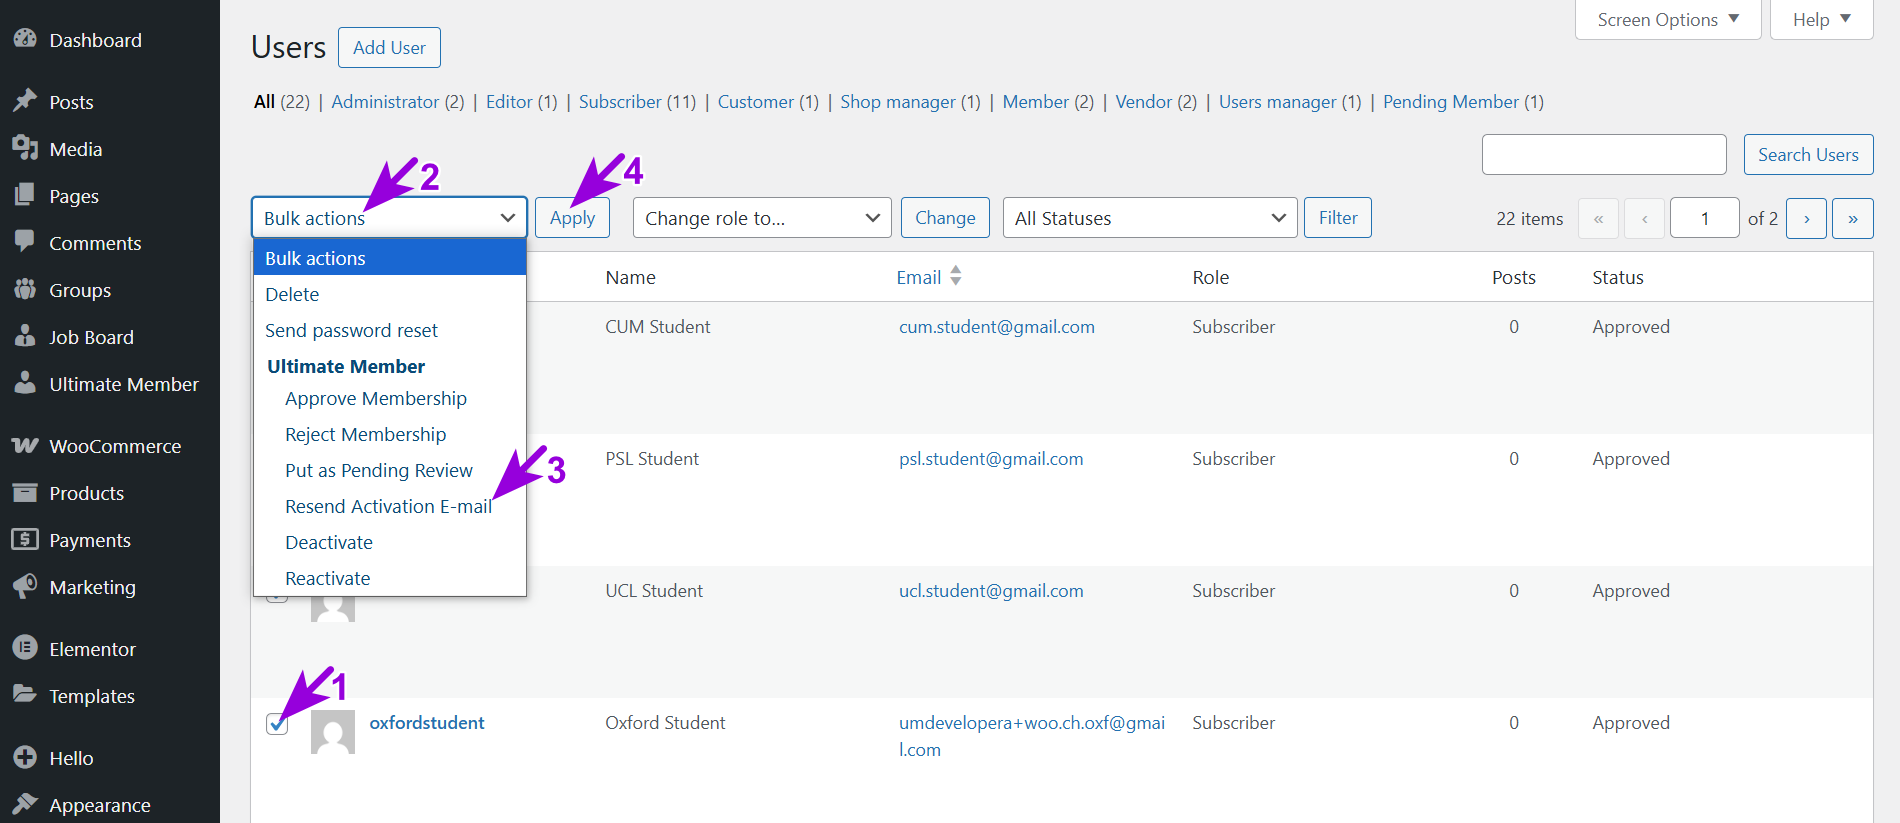This screenshot has width=1900, height=823.
Task: Click Oxford Student email address link
Action: [x=1032, y=736]
